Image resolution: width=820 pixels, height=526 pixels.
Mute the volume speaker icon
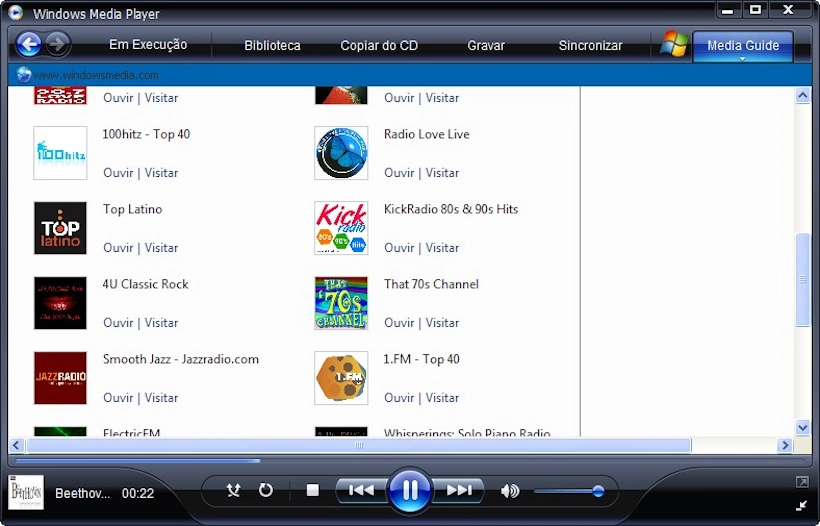(x=510, y=491)
